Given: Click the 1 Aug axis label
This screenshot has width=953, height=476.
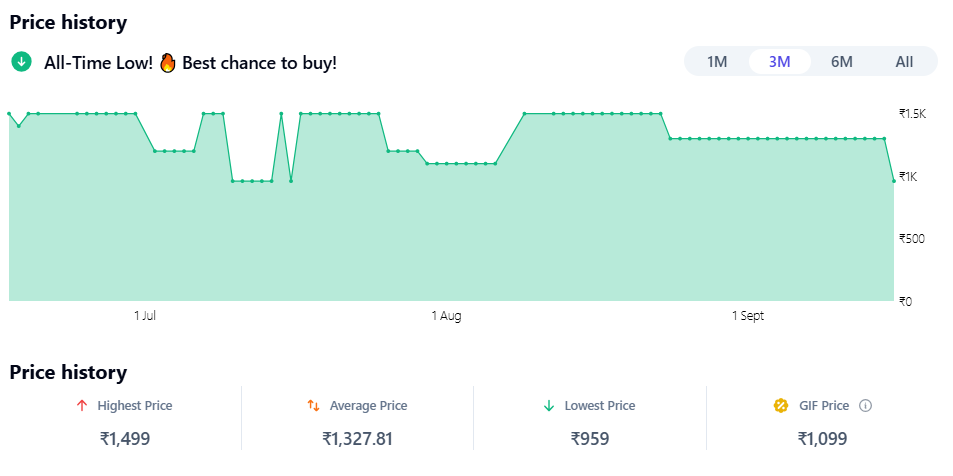Looking at the screenshot, I should click(446, 316).
